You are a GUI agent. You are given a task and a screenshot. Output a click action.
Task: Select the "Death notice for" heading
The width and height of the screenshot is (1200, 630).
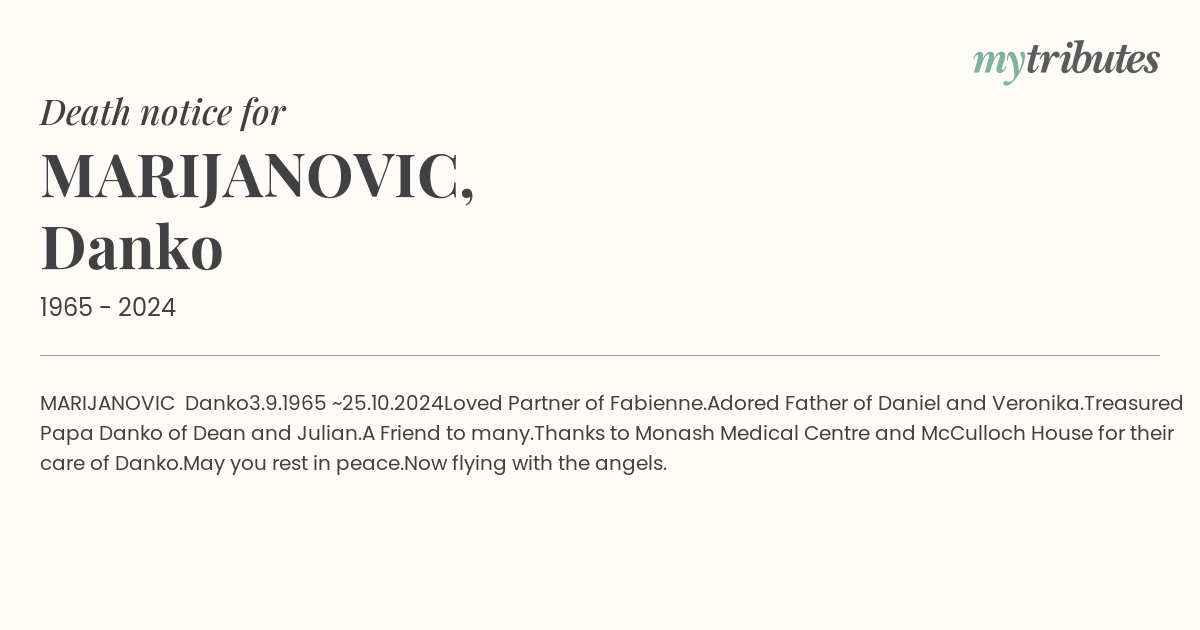[163, 112]
